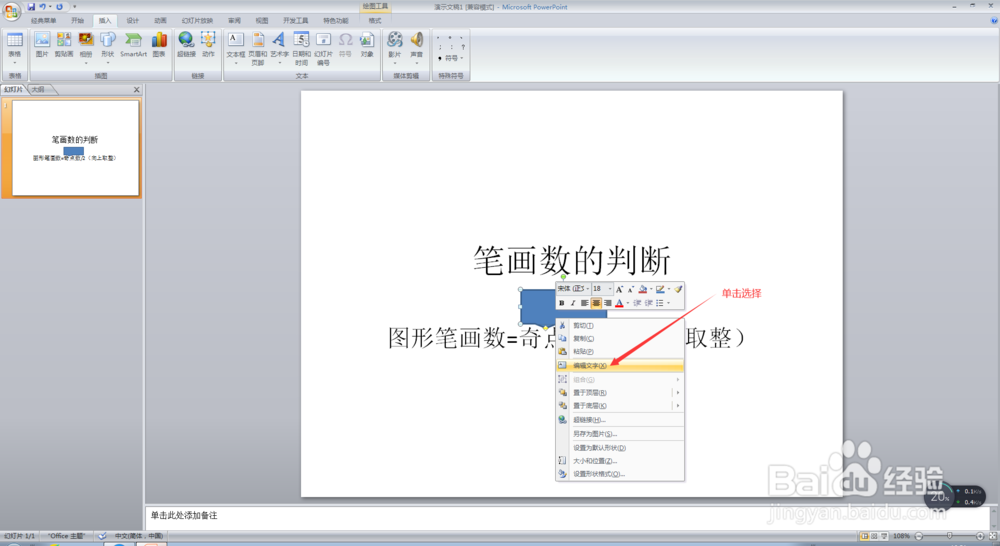The height and width of the screenshot is (546, 1000).
Task: Switch to outline (大纲) pane tab
Action: 38,89
